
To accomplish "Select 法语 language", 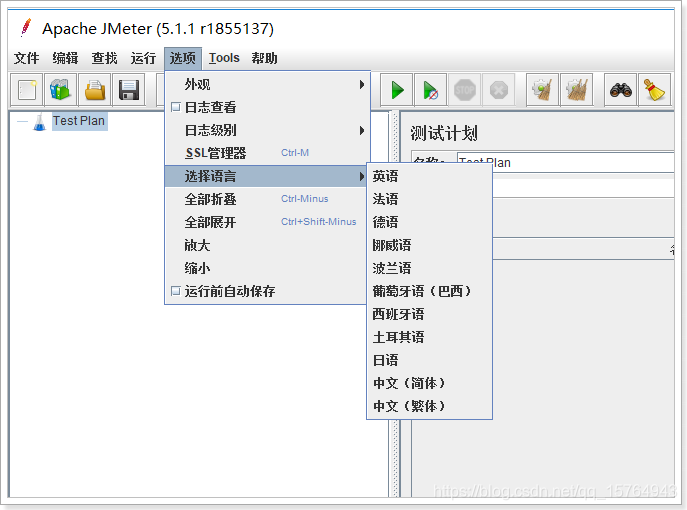I will pos(429,199).
